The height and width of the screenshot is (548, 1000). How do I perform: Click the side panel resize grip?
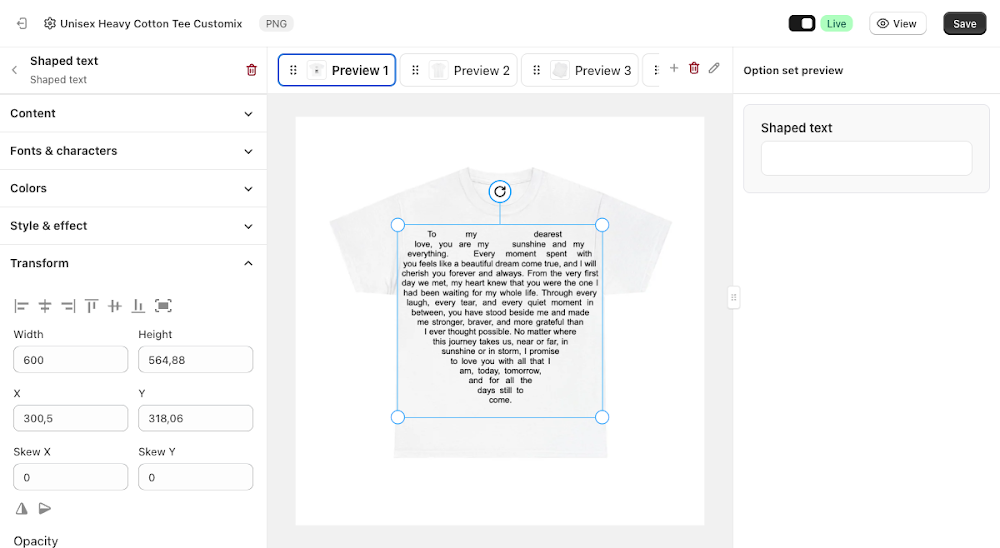tap(733, 297)
